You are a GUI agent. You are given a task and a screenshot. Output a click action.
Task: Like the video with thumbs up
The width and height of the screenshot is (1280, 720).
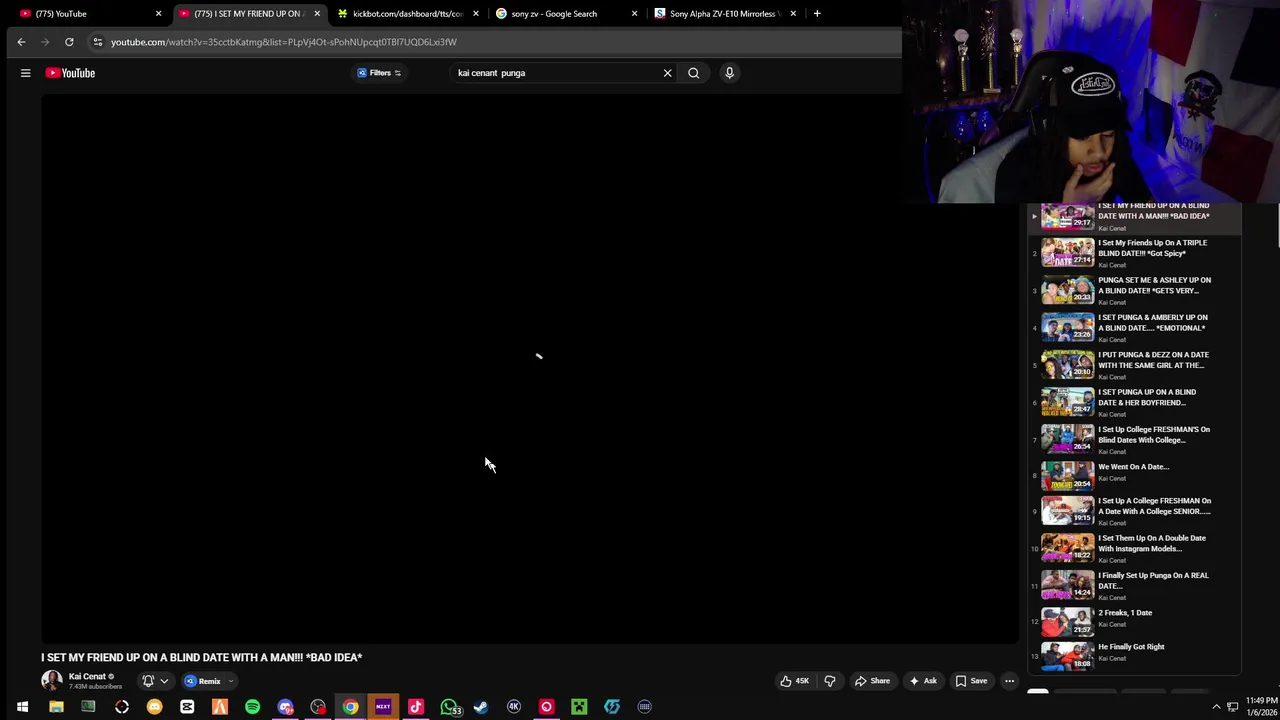point(796,681)
